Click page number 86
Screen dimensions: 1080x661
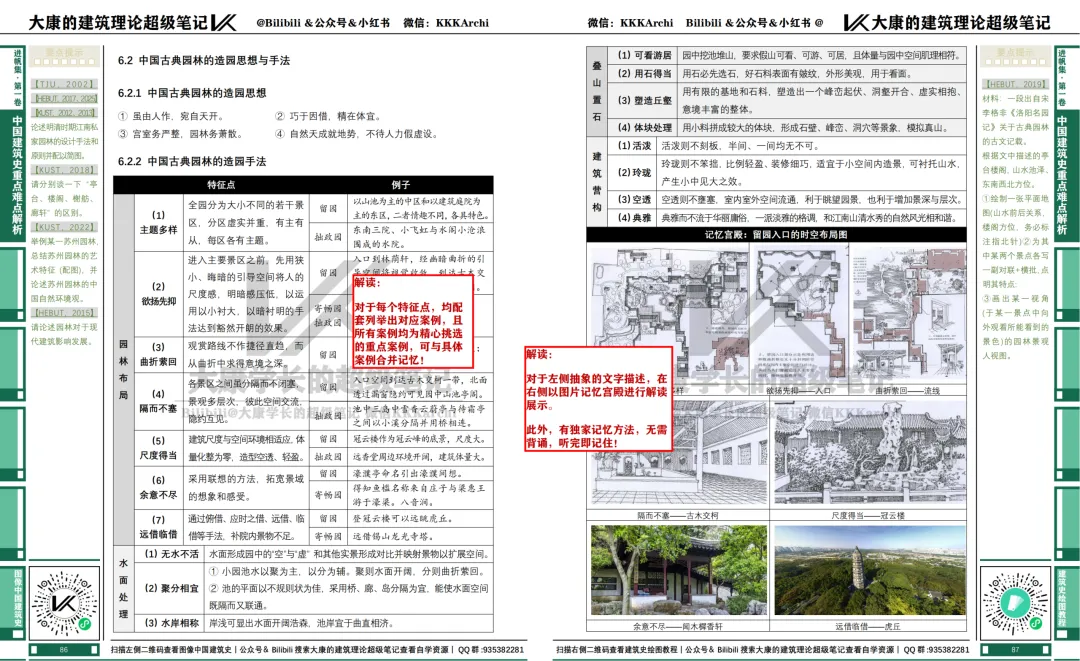click(x=64, y=649)
